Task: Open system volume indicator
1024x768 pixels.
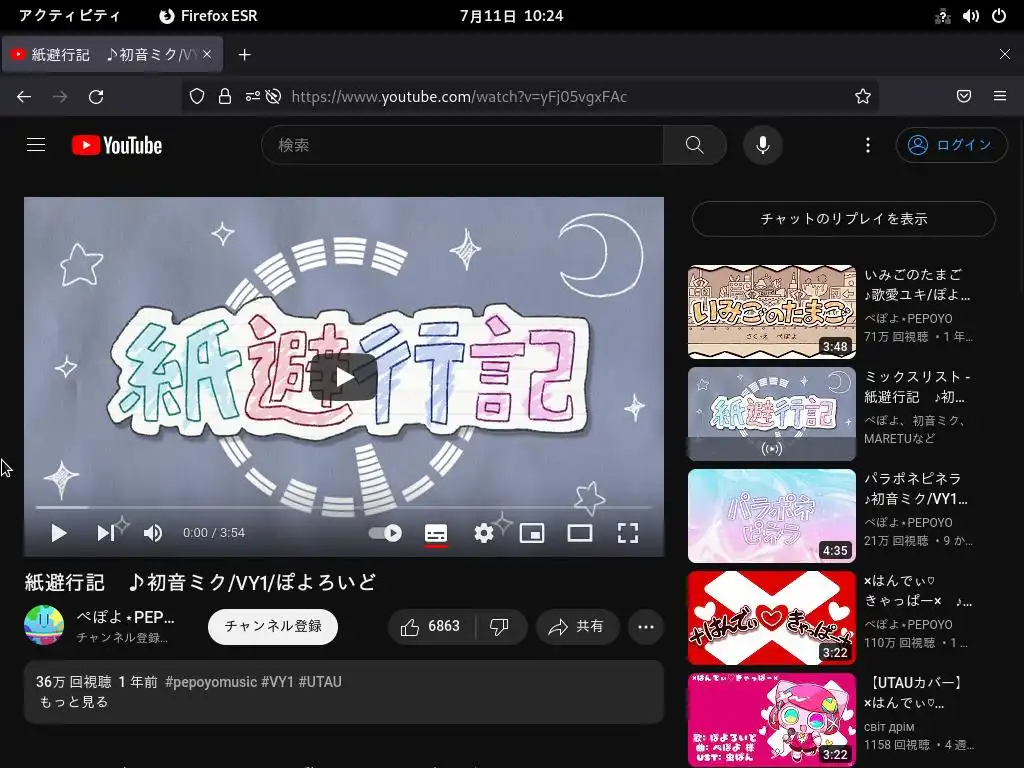Action: [970, 16]
